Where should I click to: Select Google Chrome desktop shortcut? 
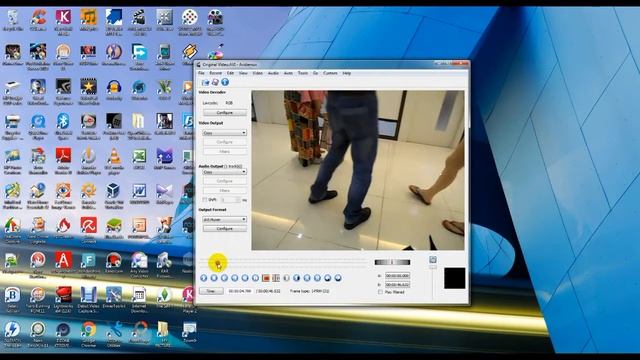(x=89, y=334)
